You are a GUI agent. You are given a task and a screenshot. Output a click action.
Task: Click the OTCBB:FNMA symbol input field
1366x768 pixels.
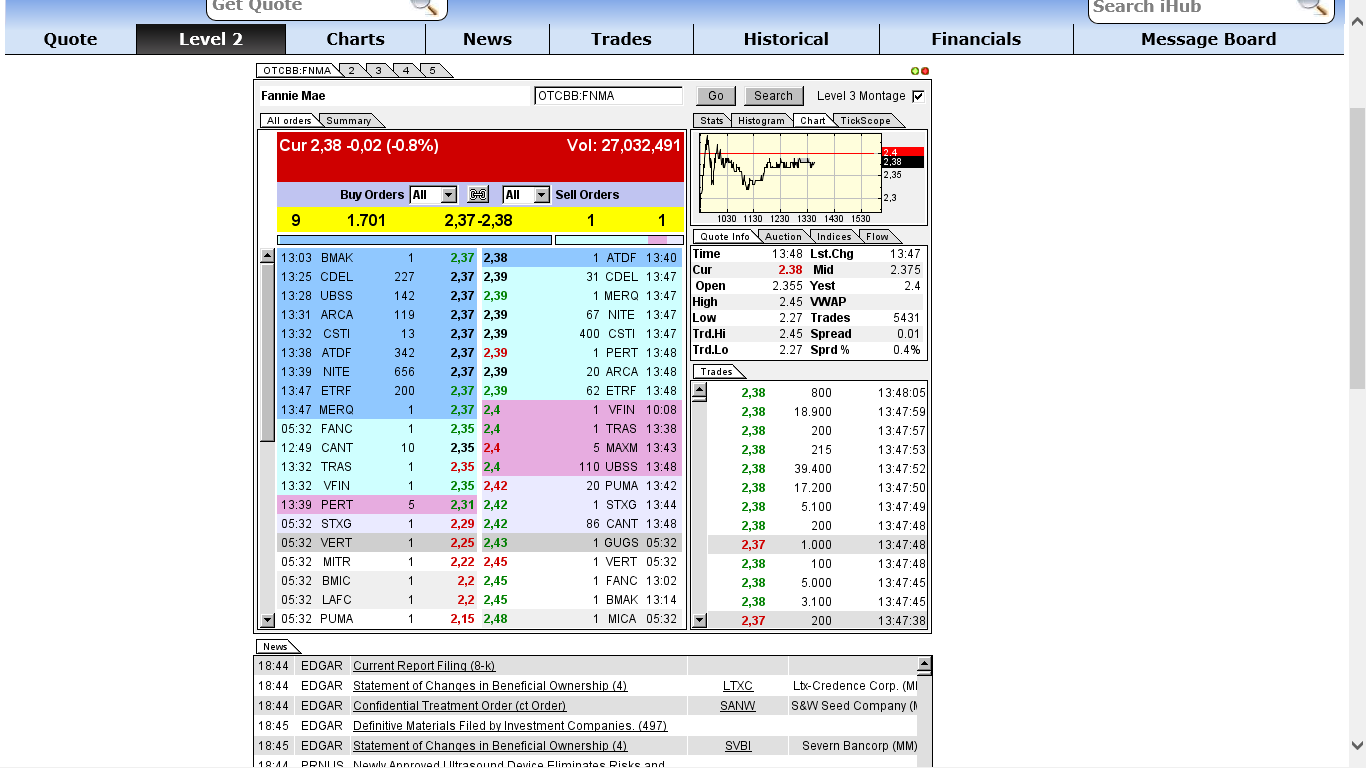[x=610, y=95]
